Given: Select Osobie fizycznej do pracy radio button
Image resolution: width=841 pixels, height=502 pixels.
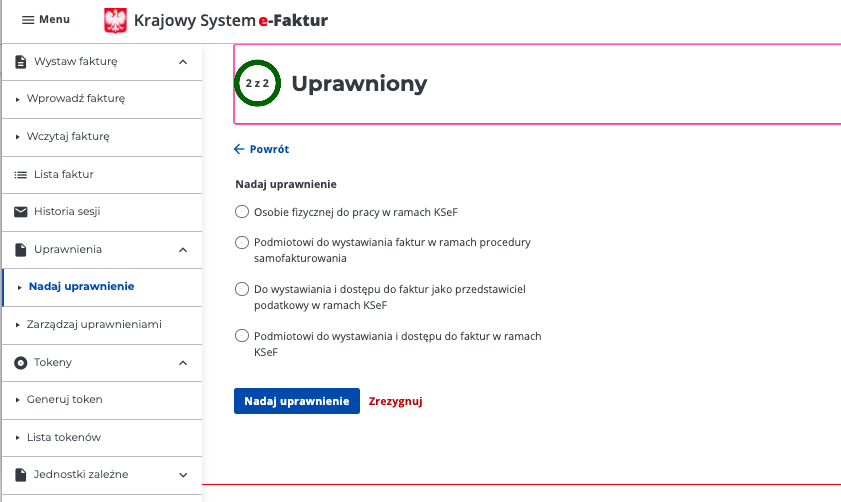Looking at the screenshot, I should pyautogui.click(x=242, y=212).
